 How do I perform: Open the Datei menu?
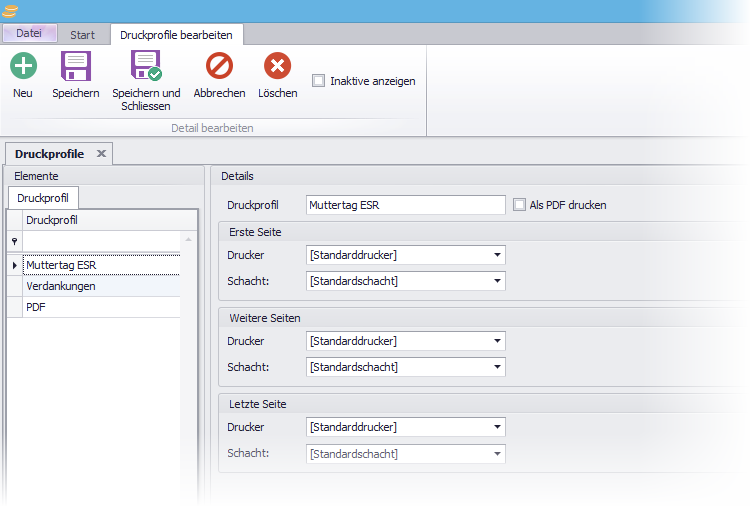pyautogui.click(x=29, y=34)
